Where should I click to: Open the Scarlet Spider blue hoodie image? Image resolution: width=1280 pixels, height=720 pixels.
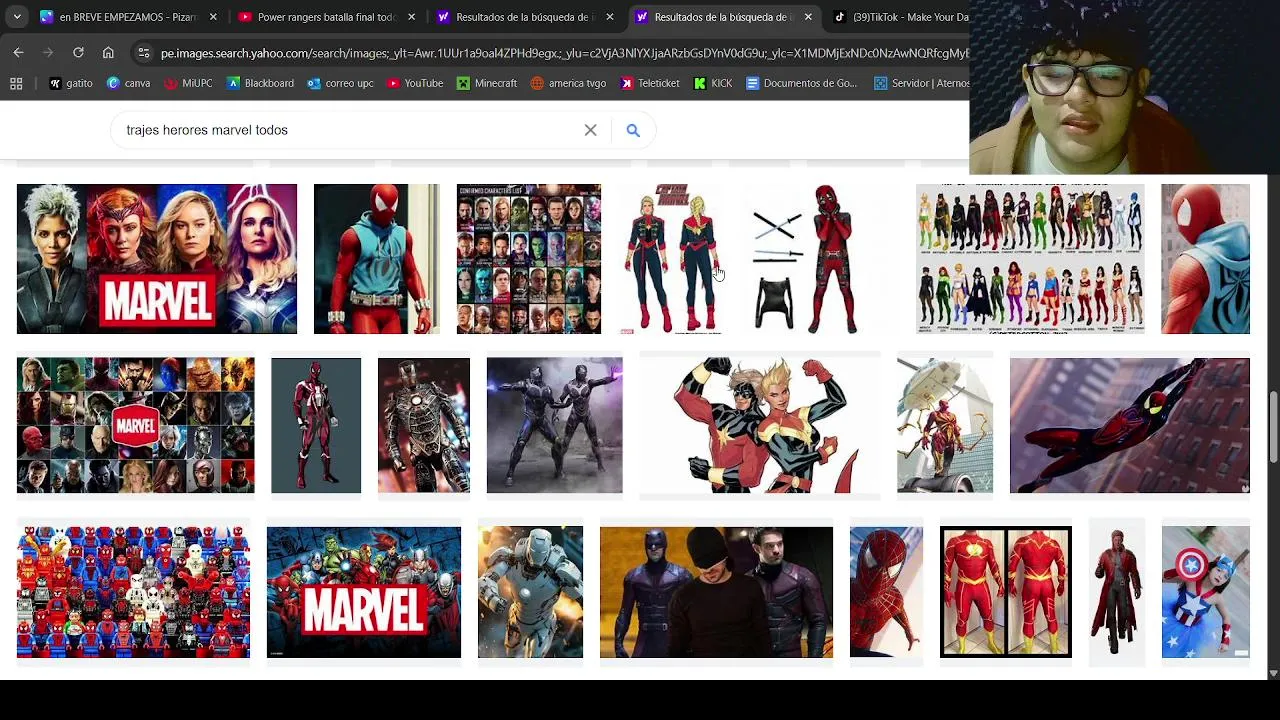376,259
